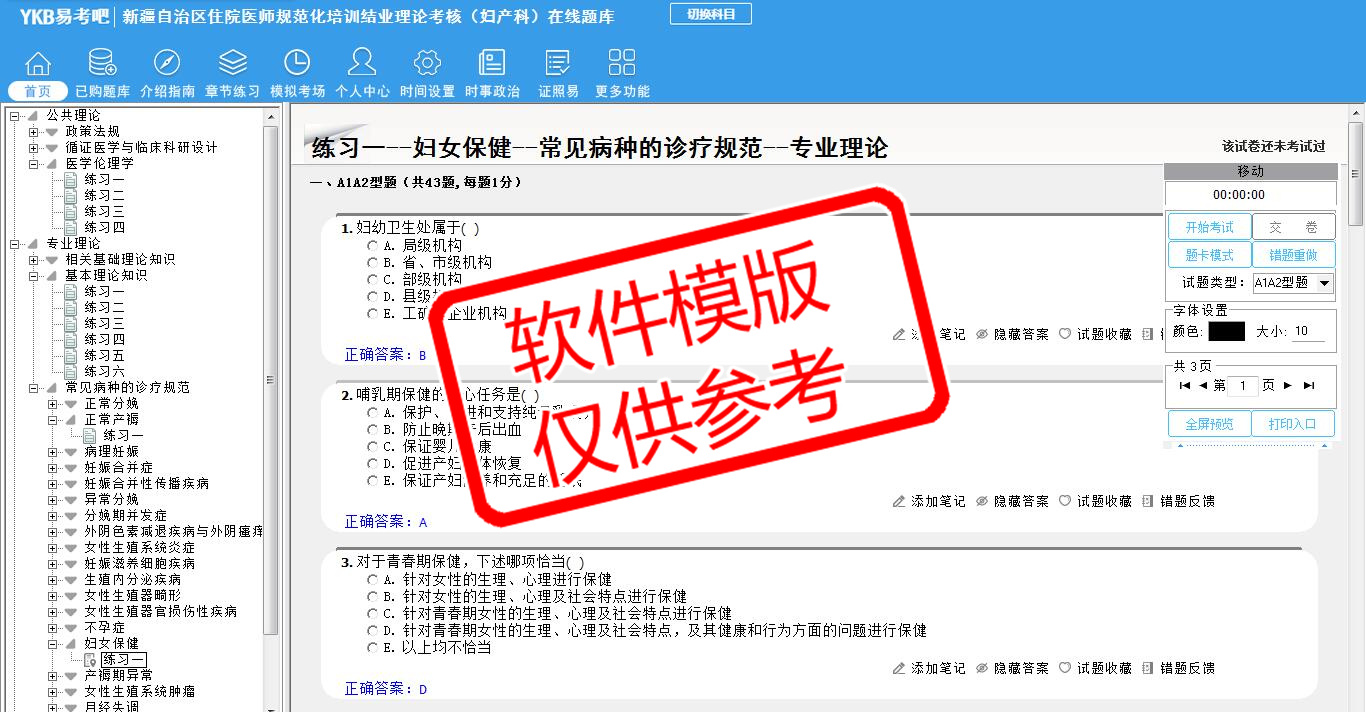
Task: Click the page number input field
Action: 1242,385
